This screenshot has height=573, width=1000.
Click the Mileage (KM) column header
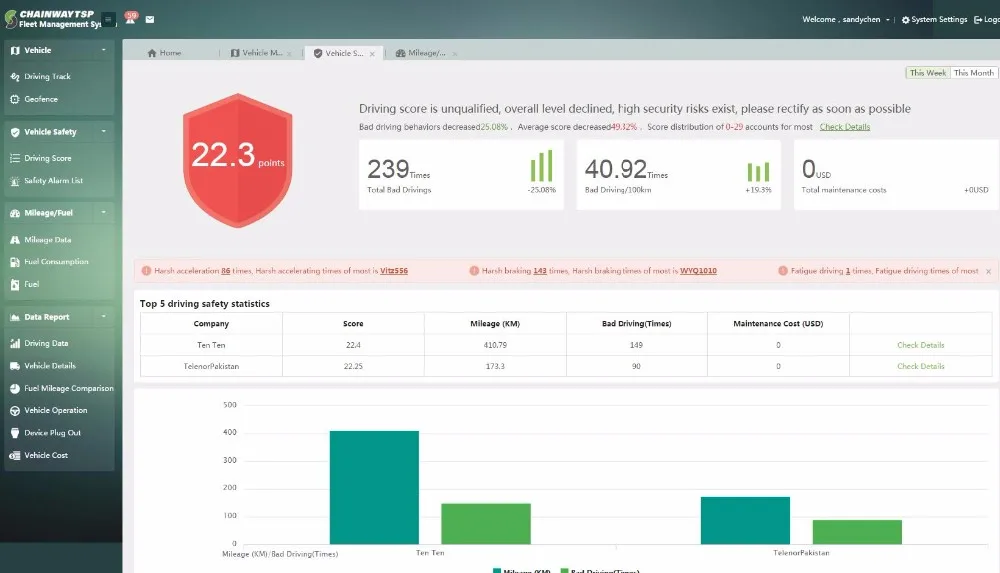click(x=495, y=324)
